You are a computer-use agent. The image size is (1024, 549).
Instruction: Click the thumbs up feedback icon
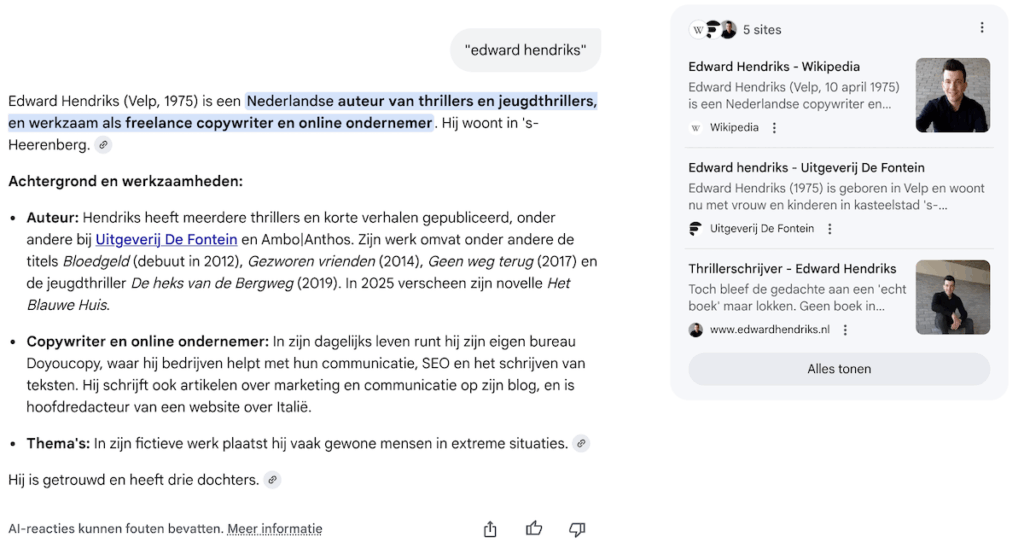[x=534, y=529]
